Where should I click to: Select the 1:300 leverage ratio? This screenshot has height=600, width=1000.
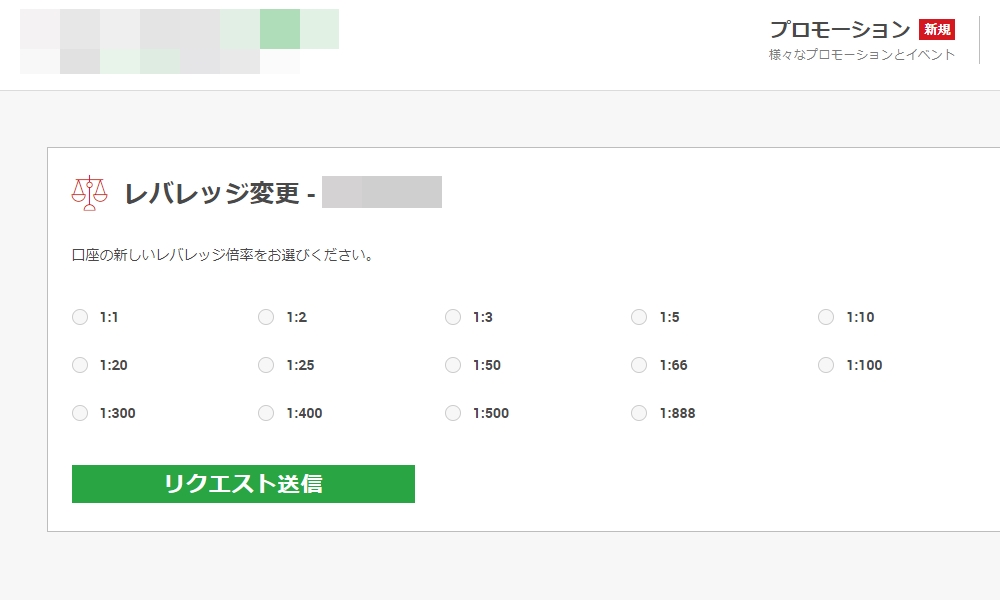coord(80,413)
